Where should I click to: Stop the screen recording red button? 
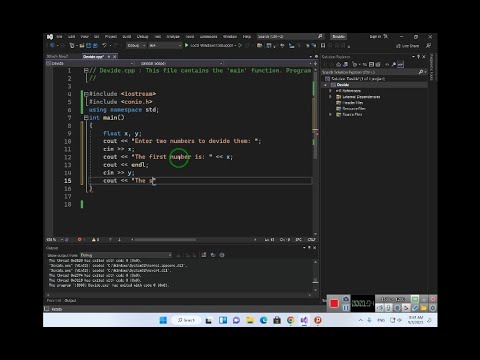[334, 303]
